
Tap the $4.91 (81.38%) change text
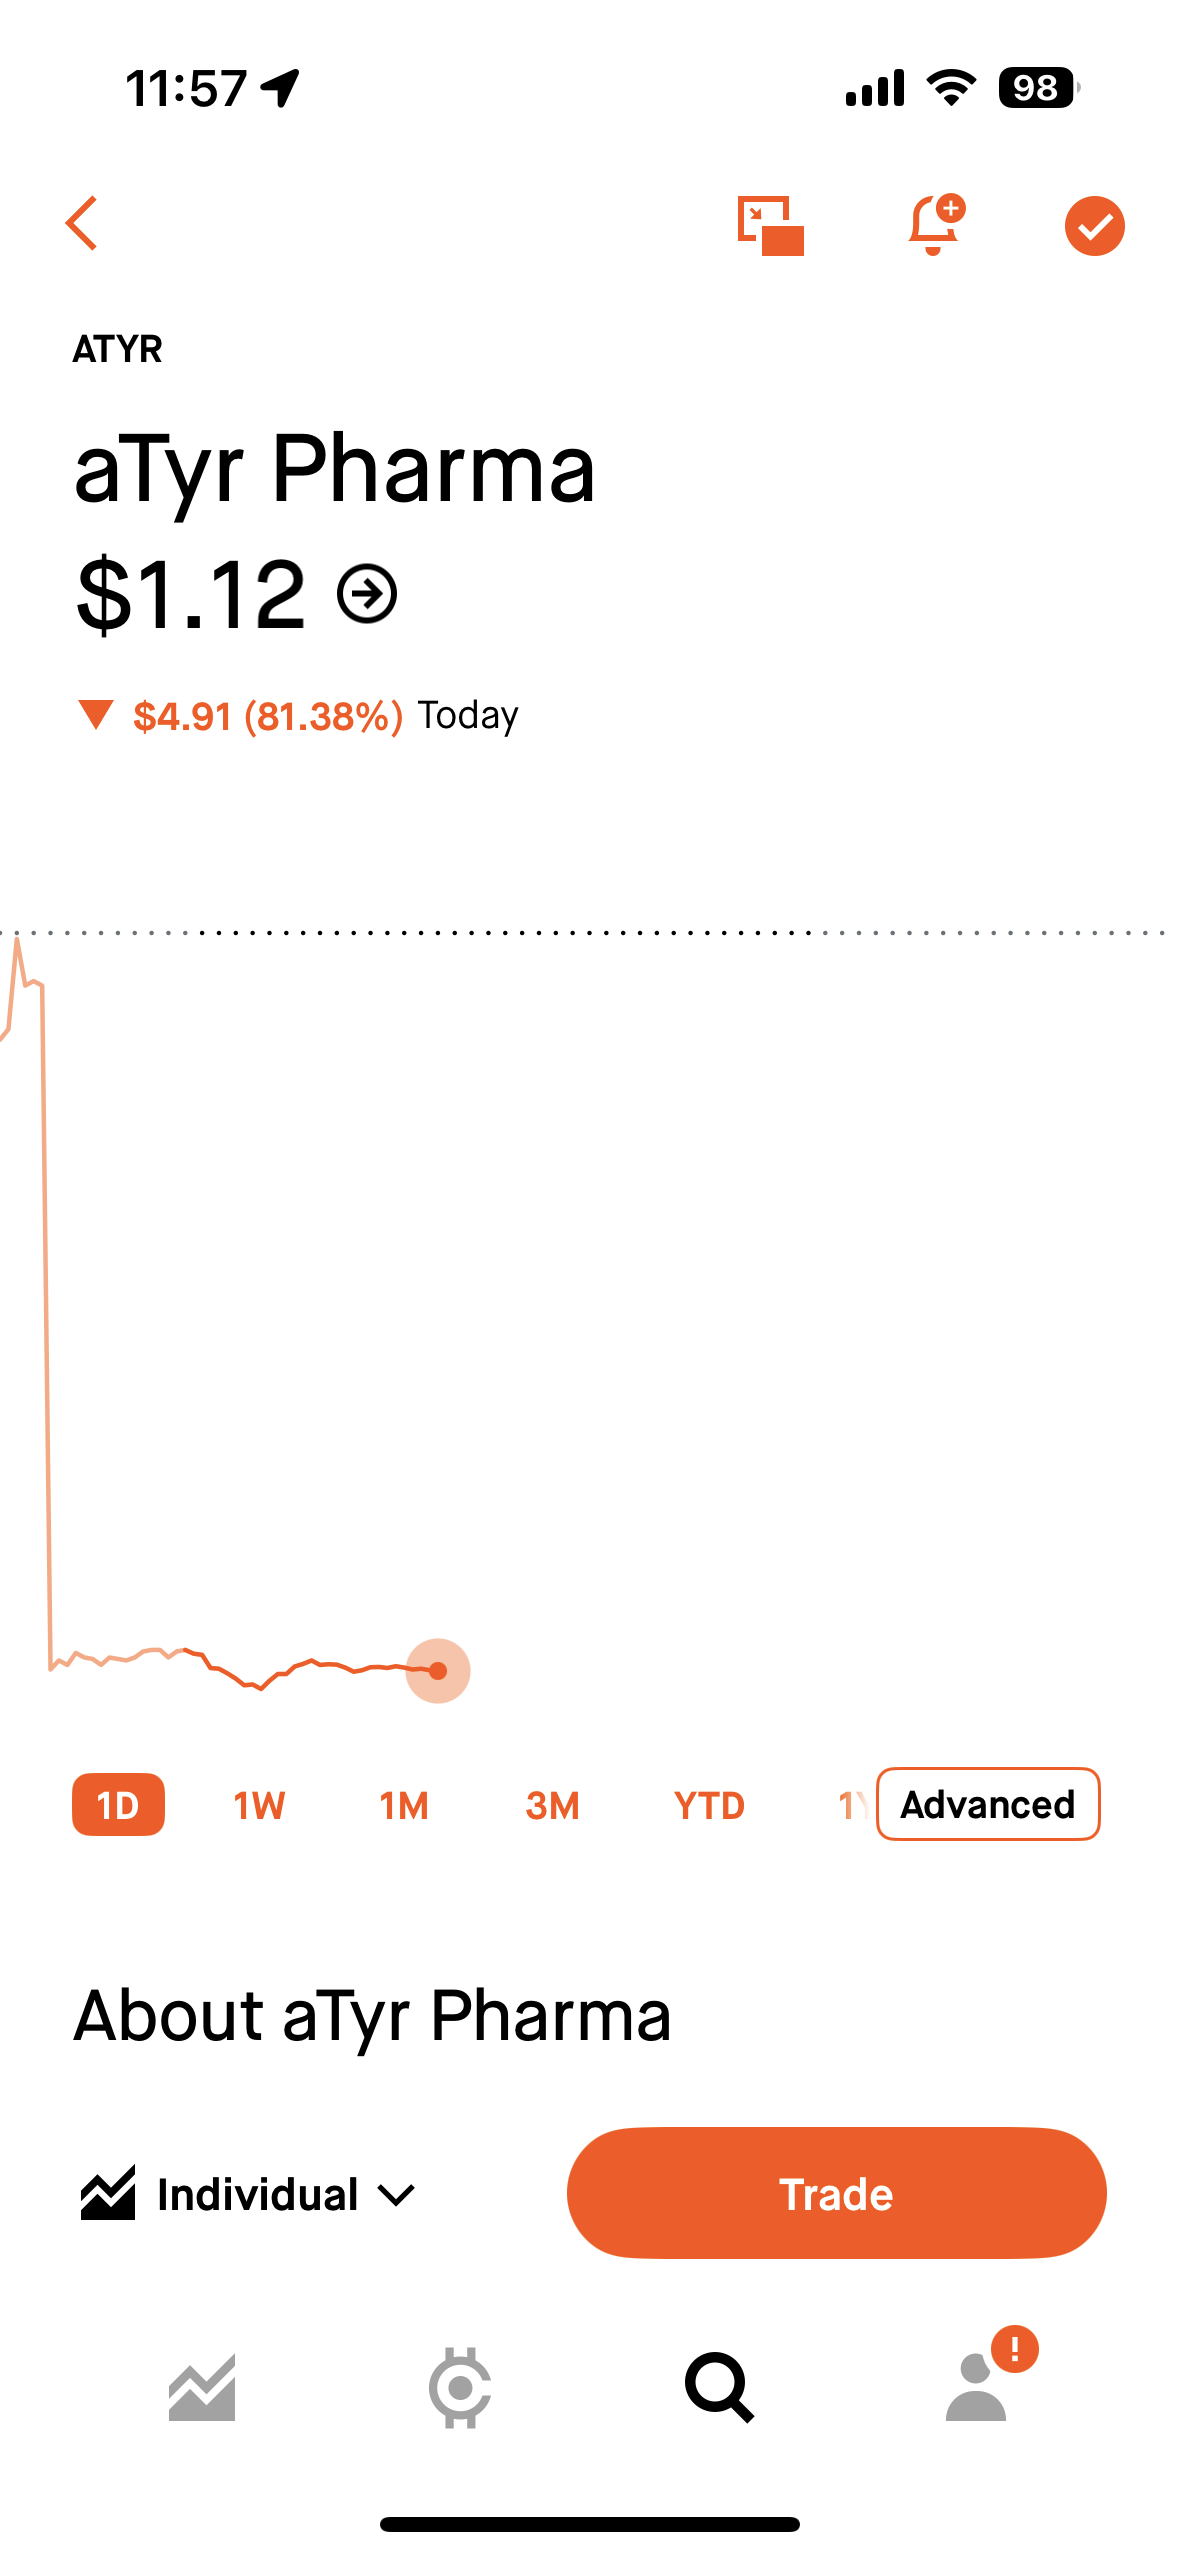(268, 716)
